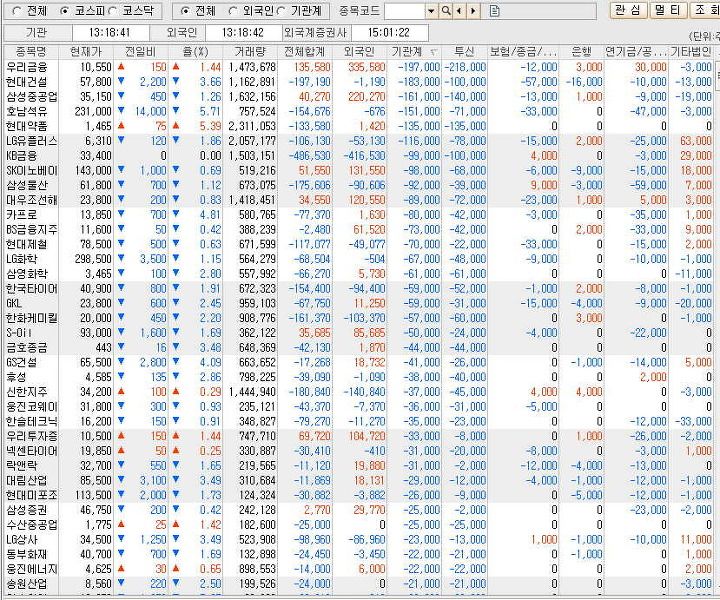Viewport: 720px width, 600px height.
Task: Select the 전체 market radio button
Action: point(17,11)
